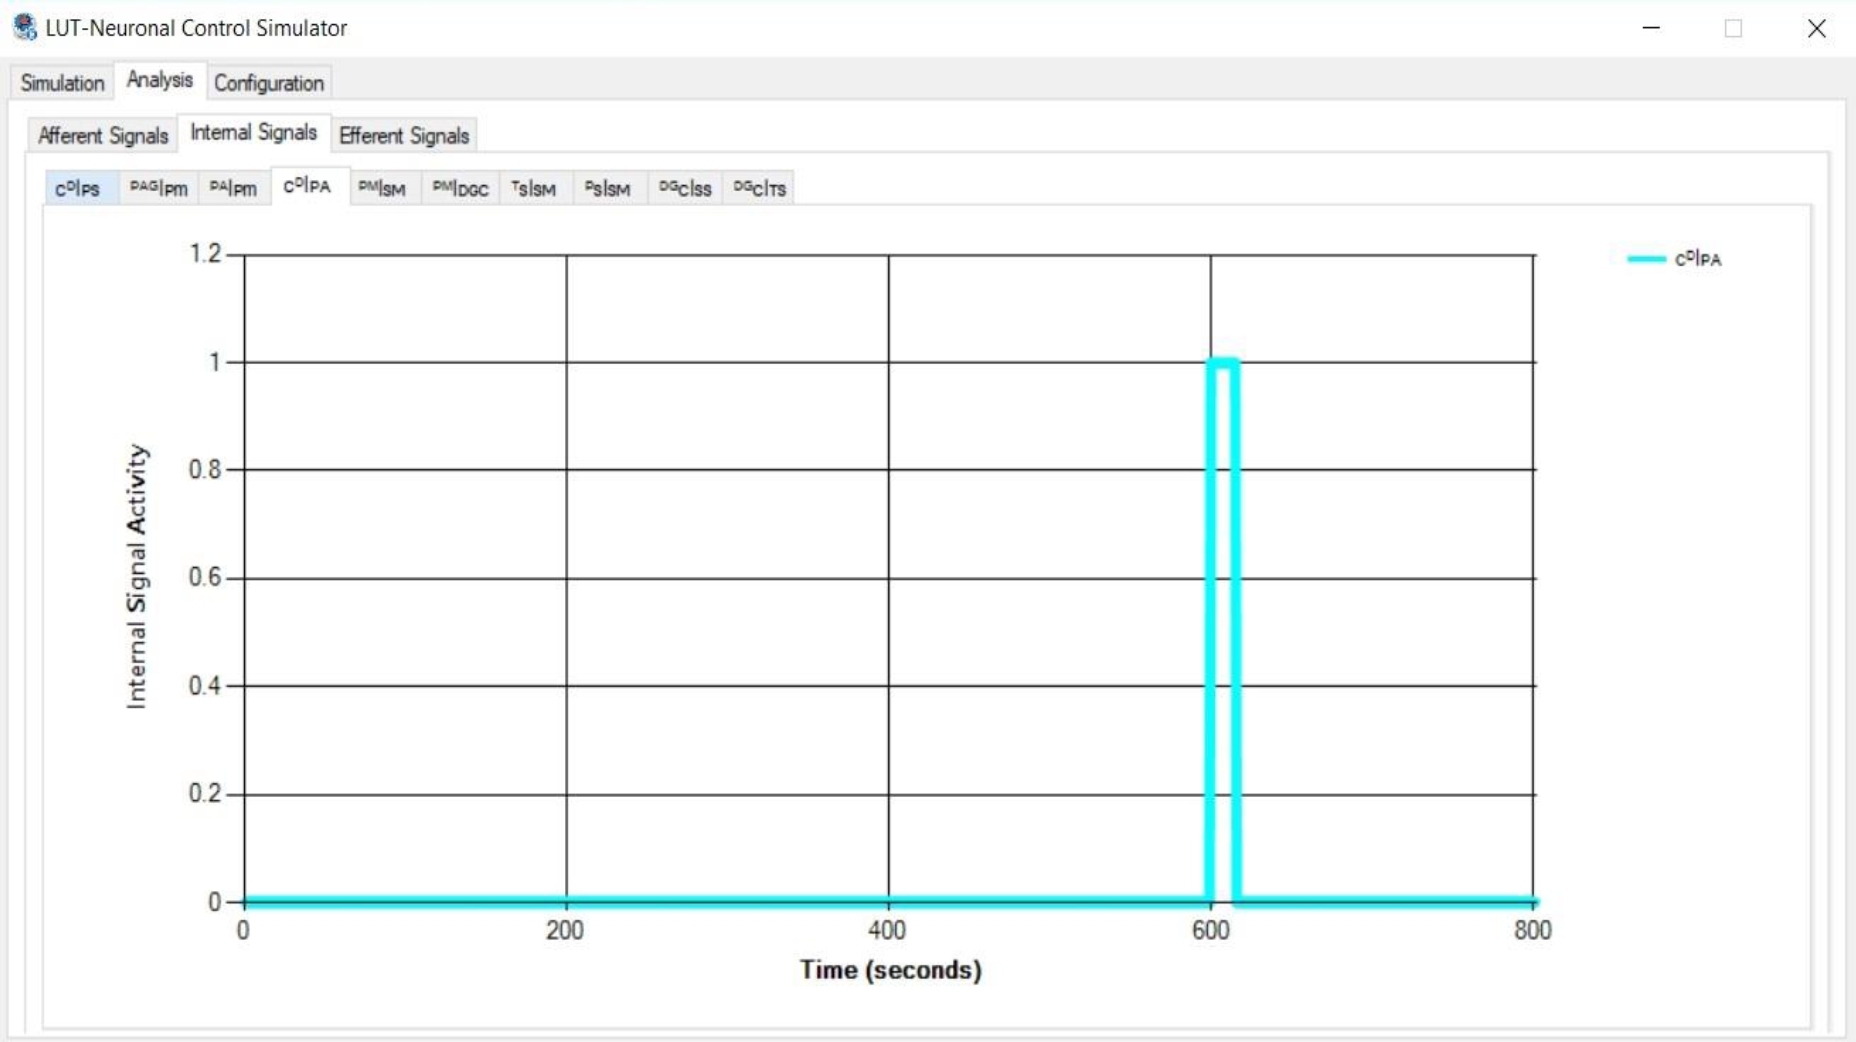Click the LUT-Neuronal Control Simulator app icon
The image size is (1856, 1042).
(x=25, y=27)
